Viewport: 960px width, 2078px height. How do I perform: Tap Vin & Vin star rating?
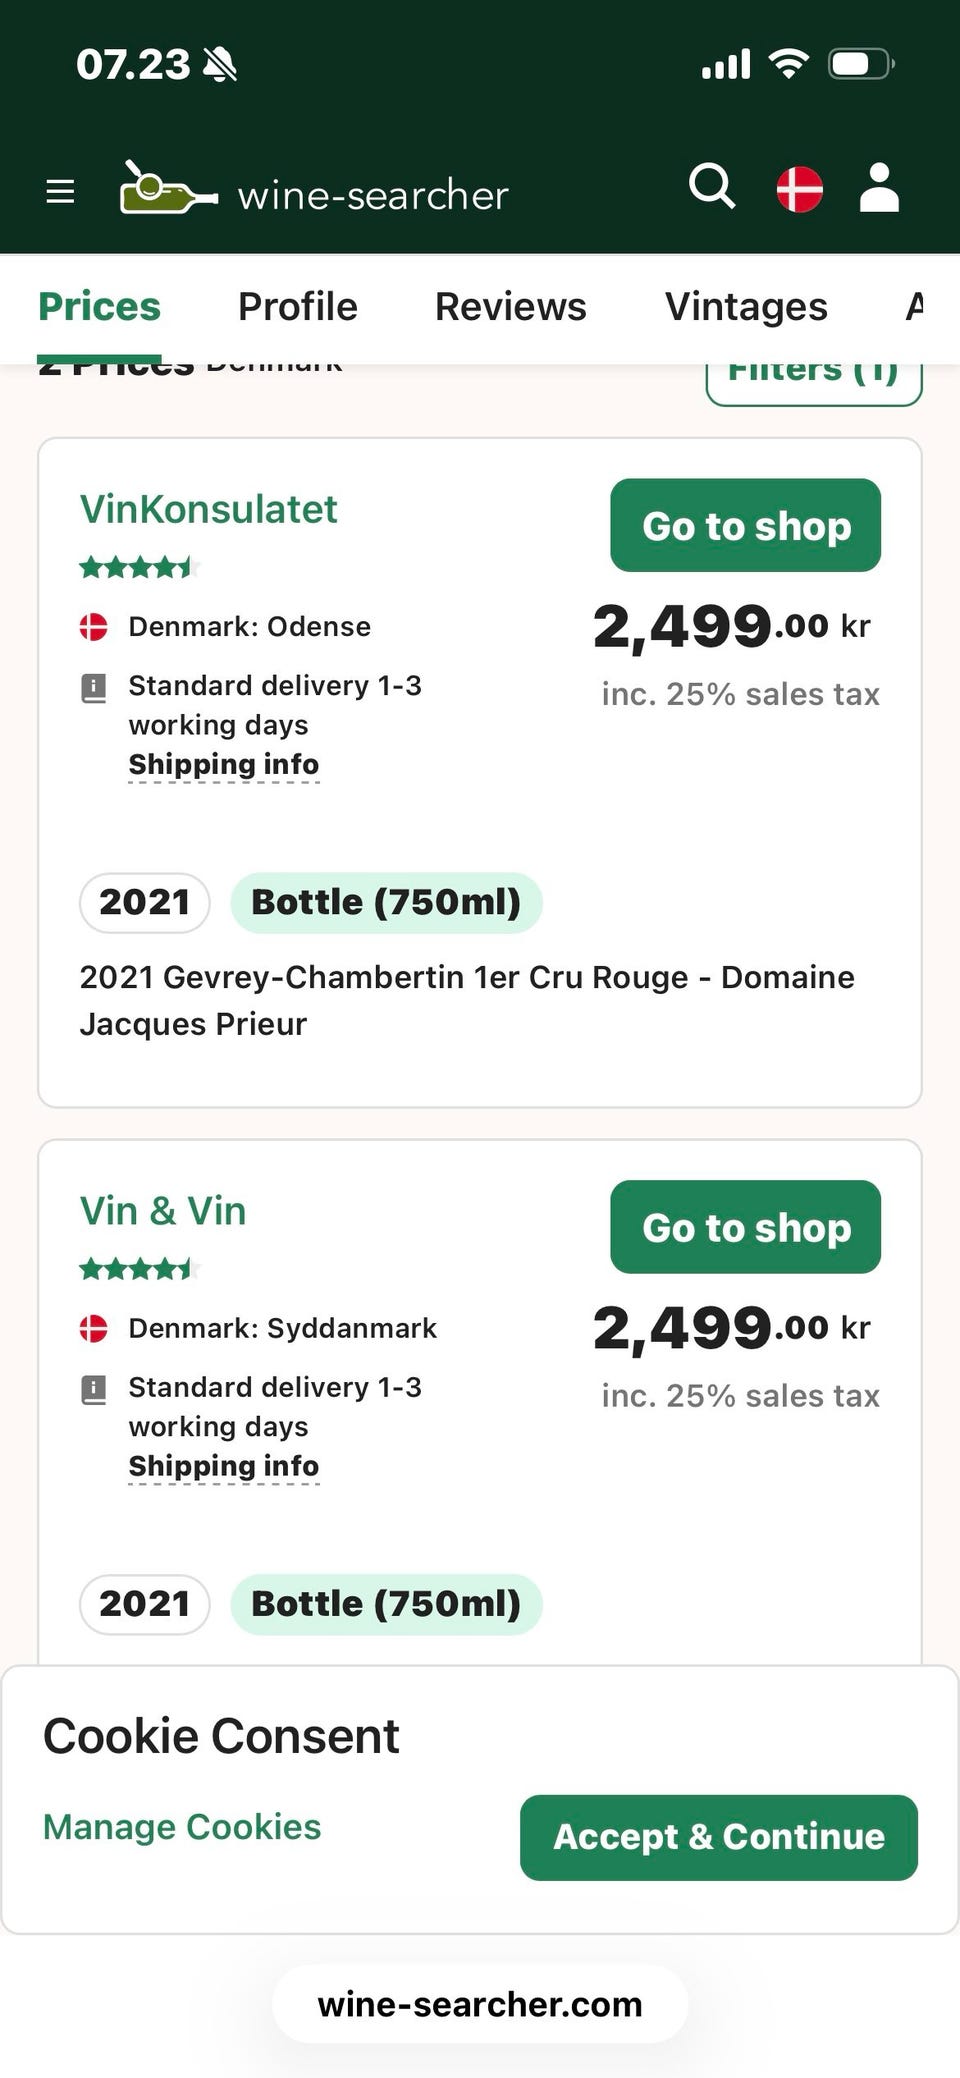click(139, 1270)
